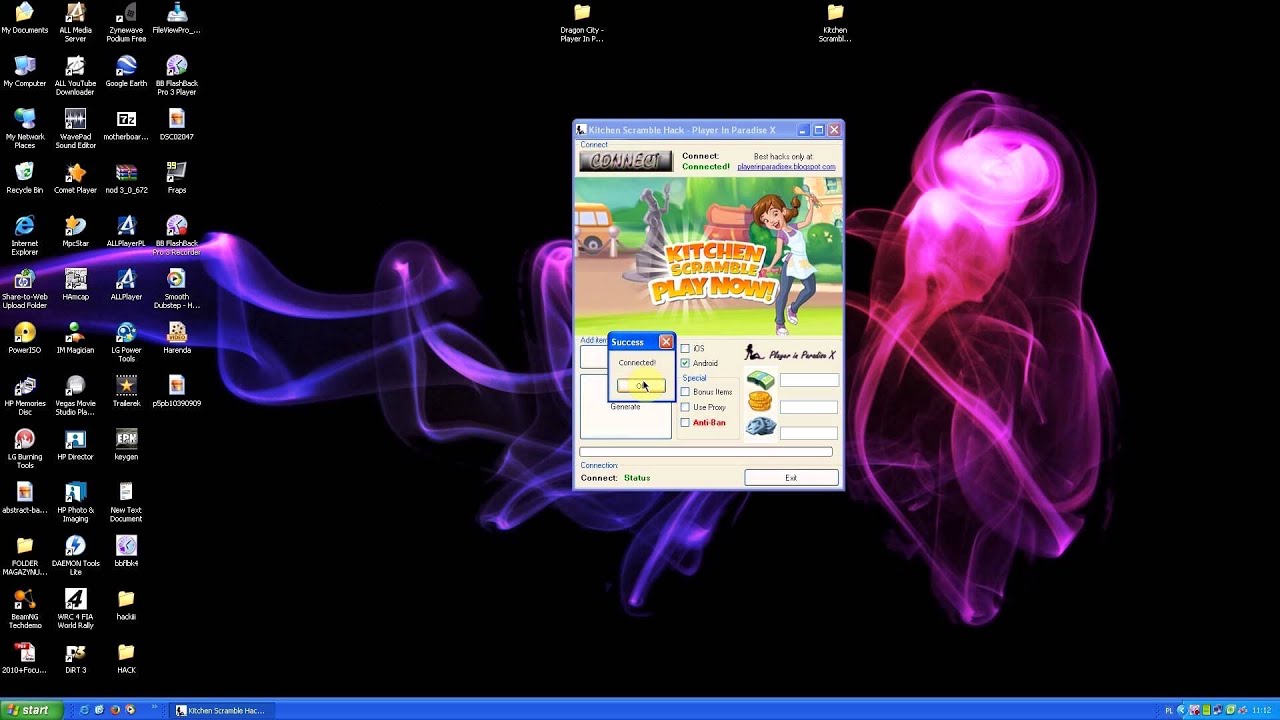Click the system tray clock
Screen dimensions: 1280x720
pyautogui.click(x=1262, y=710)
